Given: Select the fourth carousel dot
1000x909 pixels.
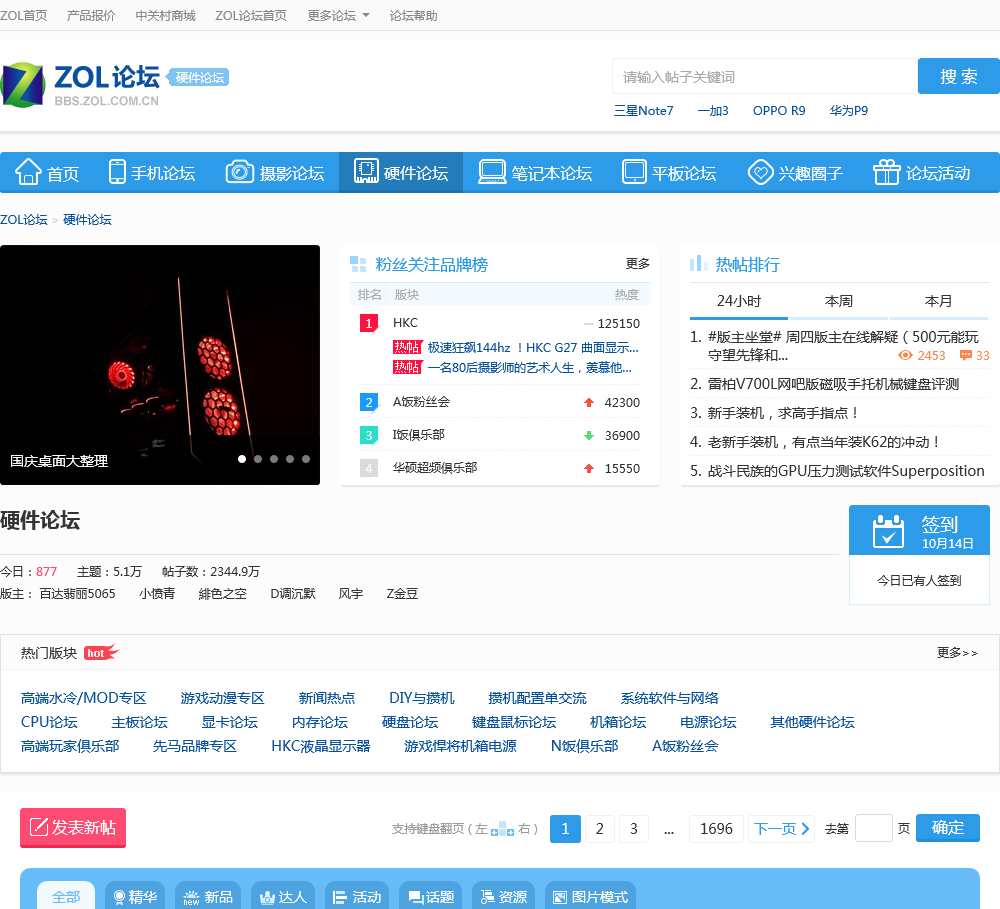Looking at the screenshot, I should click(290, 459).
